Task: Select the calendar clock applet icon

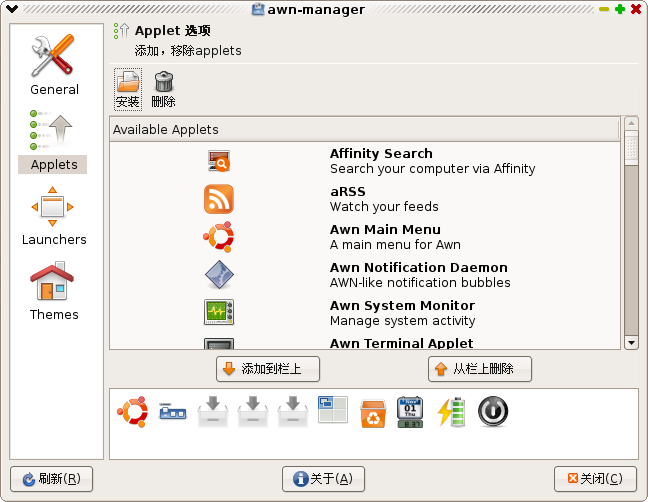Action: [x=410, y=412]
